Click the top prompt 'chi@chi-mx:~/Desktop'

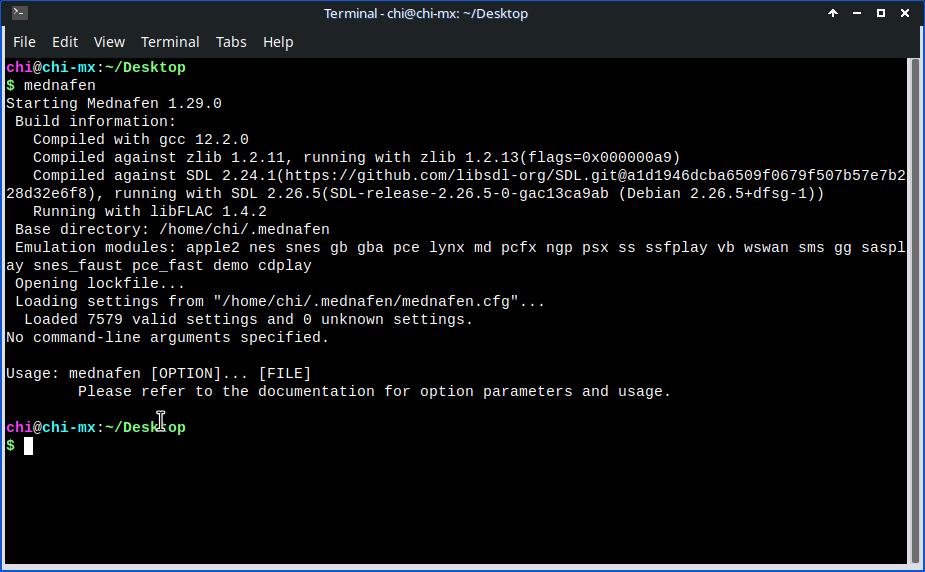click(x=96, y=68)
